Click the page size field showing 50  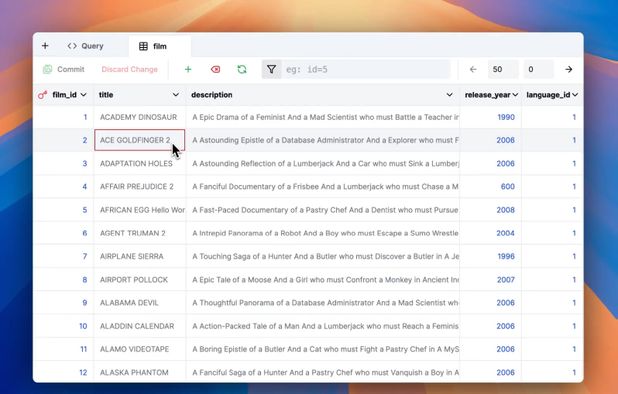click(503, 69)
